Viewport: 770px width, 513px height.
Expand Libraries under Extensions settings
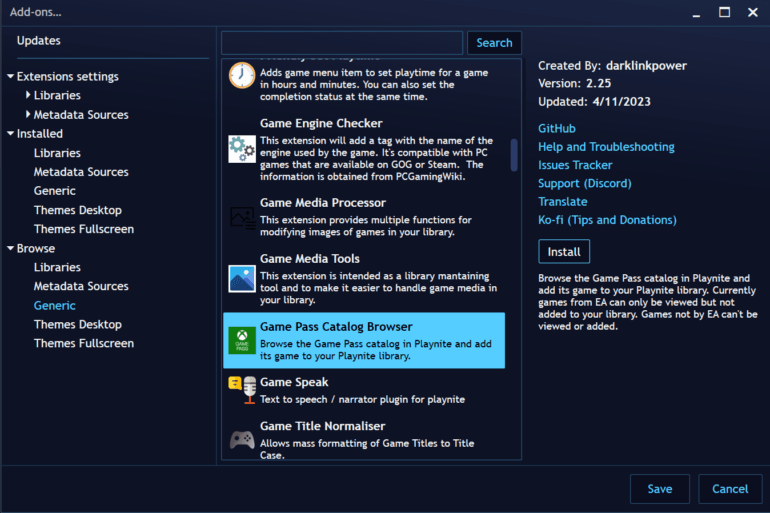[x=28, y=95]
